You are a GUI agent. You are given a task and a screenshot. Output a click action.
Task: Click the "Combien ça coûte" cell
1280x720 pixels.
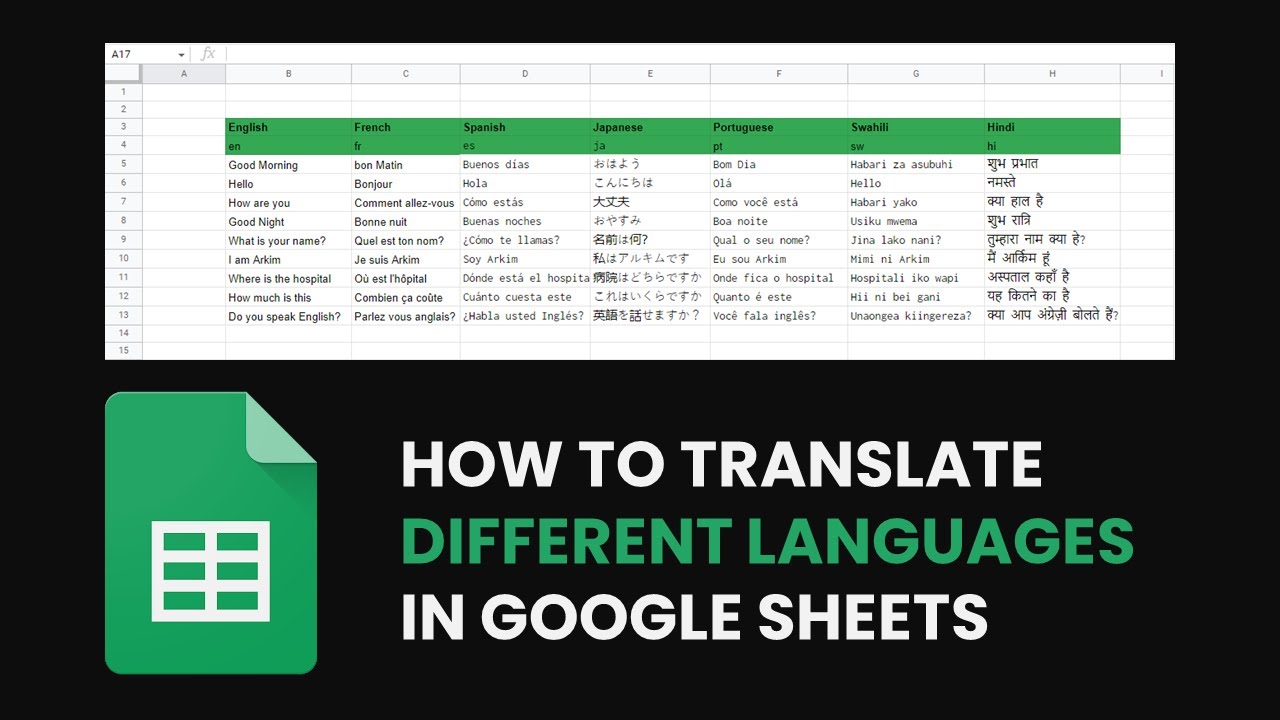point(406,298)
